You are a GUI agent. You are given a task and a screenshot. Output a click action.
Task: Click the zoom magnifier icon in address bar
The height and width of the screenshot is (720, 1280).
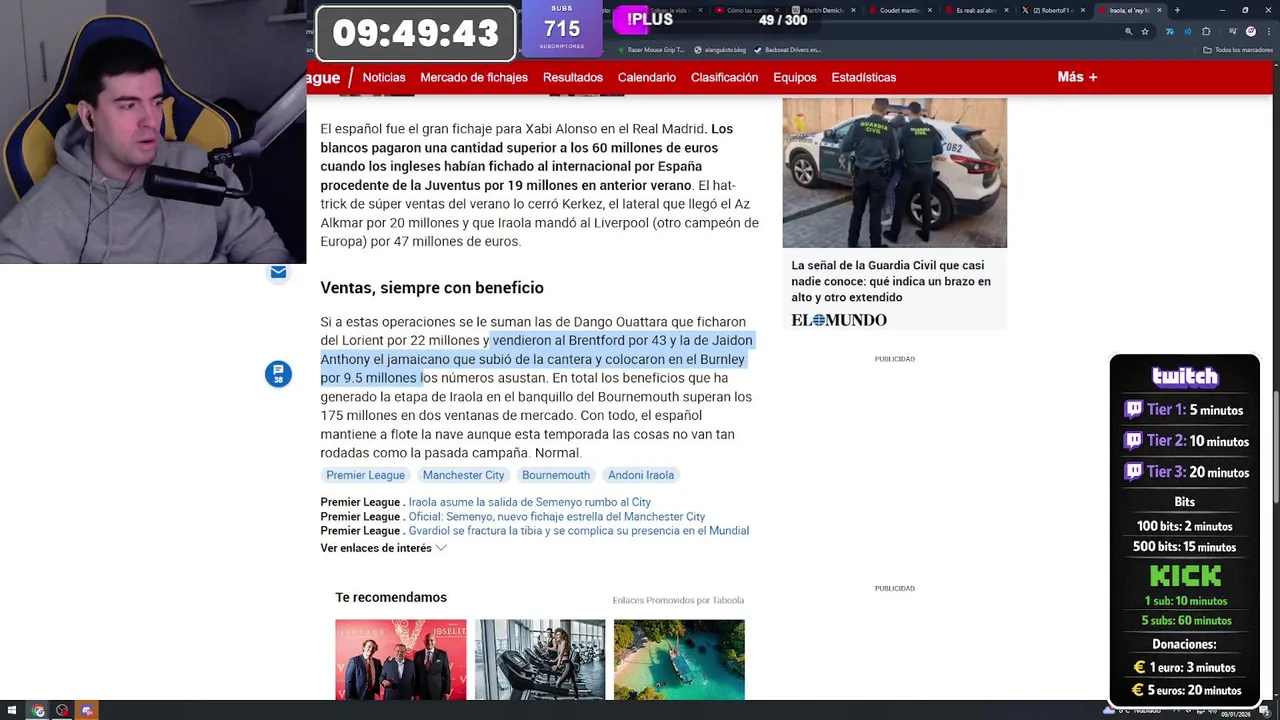pos(1129,31)
